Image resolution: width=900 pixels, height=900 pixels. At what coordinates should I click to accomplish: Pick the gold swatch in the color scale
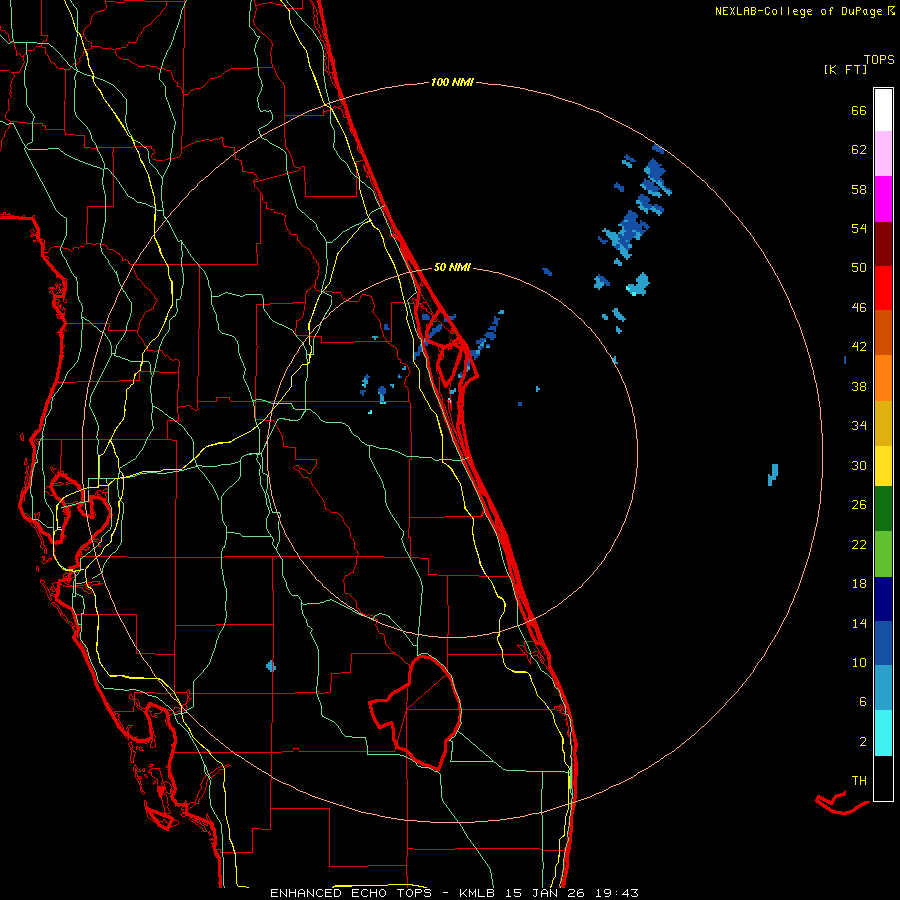click(x=883, y=423)
